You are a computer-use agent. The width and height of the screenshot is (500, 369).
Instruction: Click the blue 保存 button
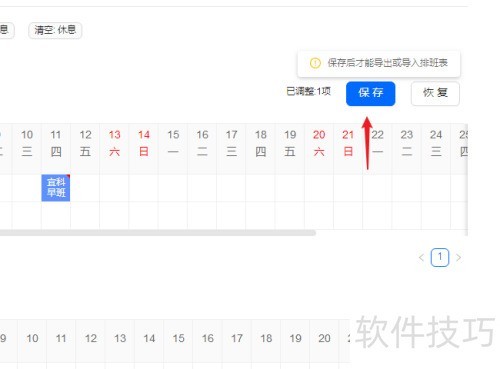click(370, 93)
